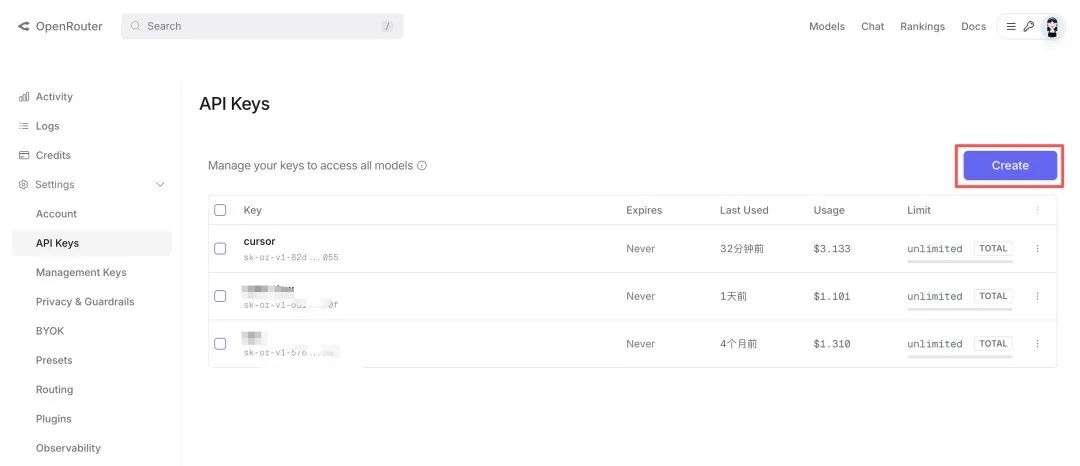This screenshot has height=466, width=1080.
Task: Click the Logs list icon
Action: pyautogui.click(x=23, y=126)
